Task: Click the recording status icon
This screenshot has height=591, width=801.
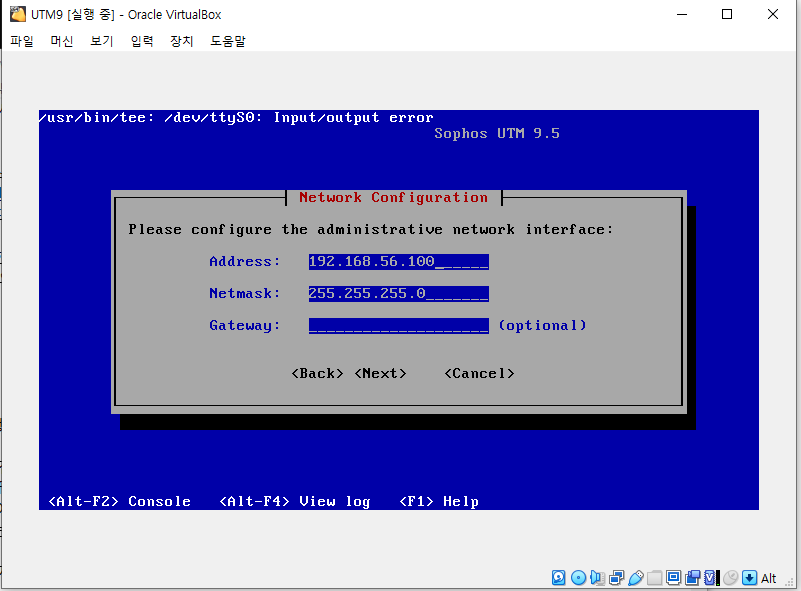Action: [693, 578]
